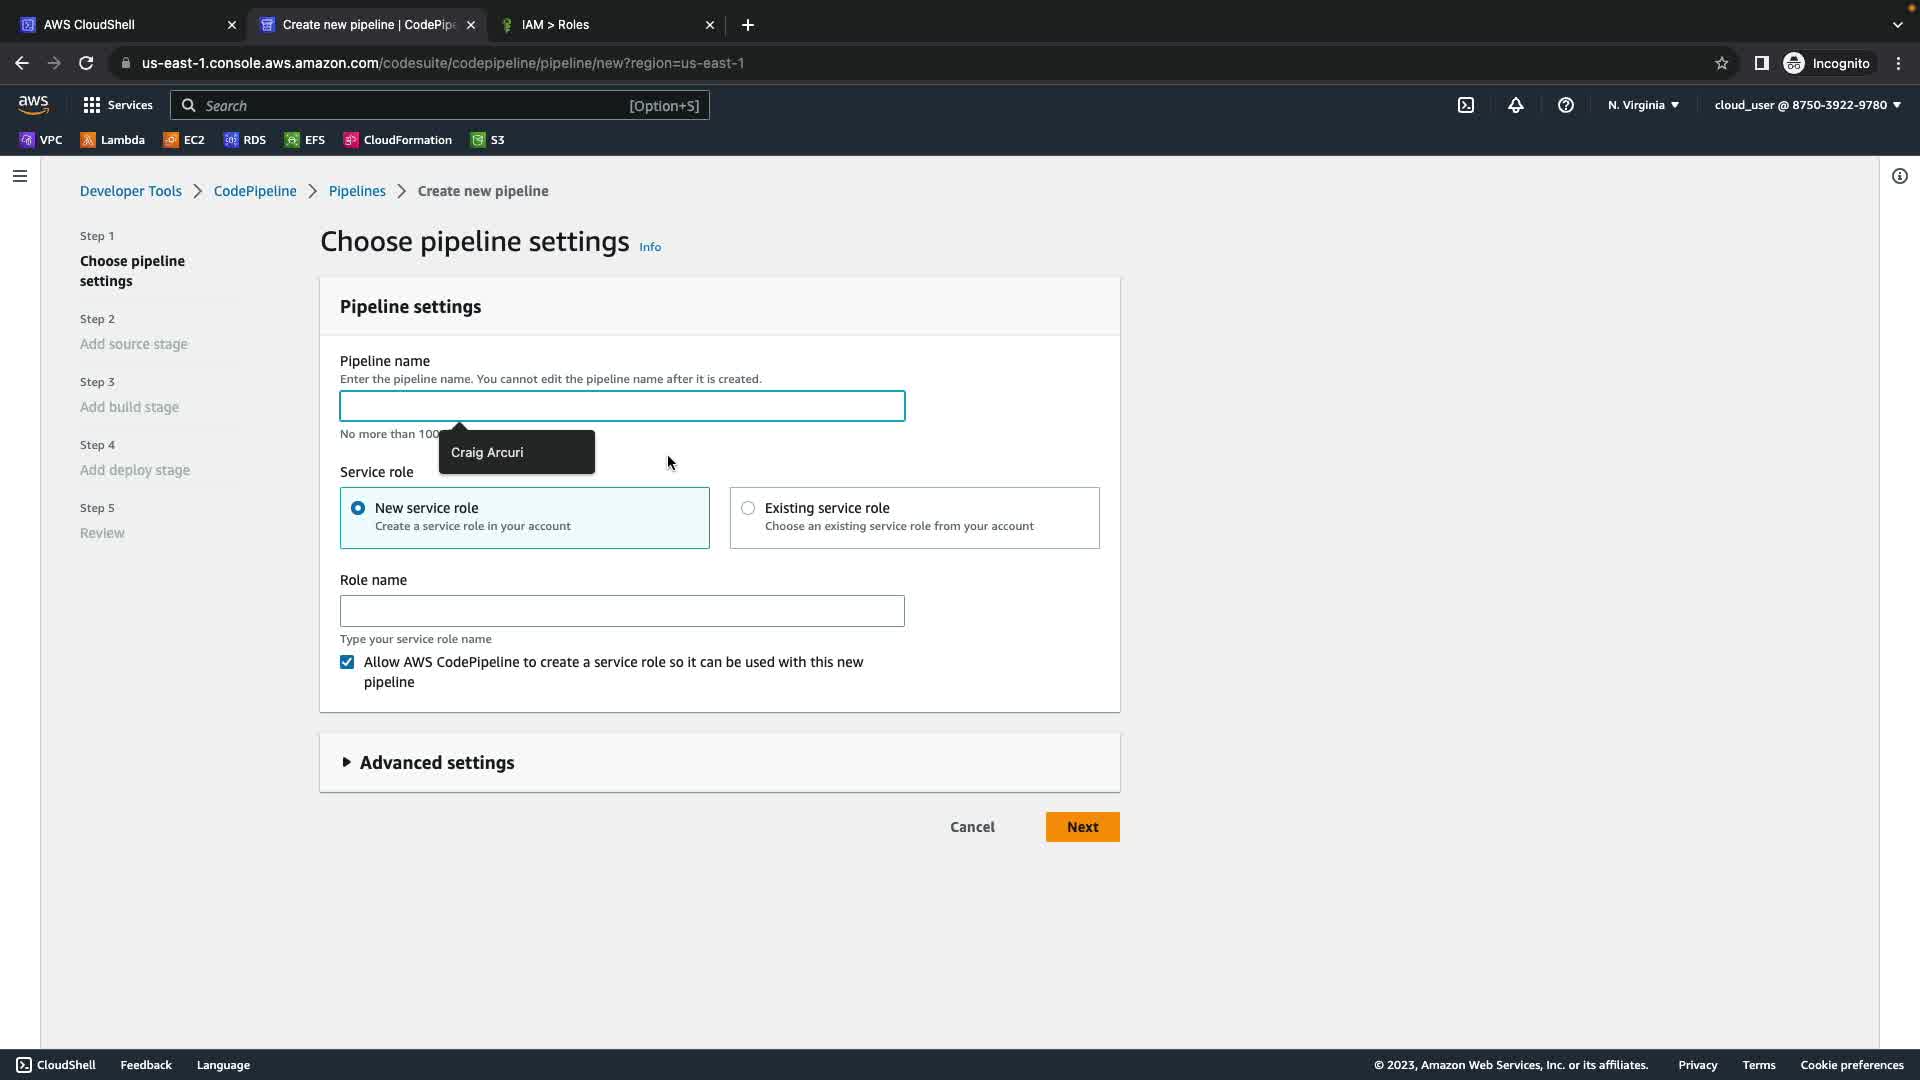1920x1080 pixels.
Task: Open the N. Virginia region dropdown
Action: pyautogui.click(x=1643, y=105)
